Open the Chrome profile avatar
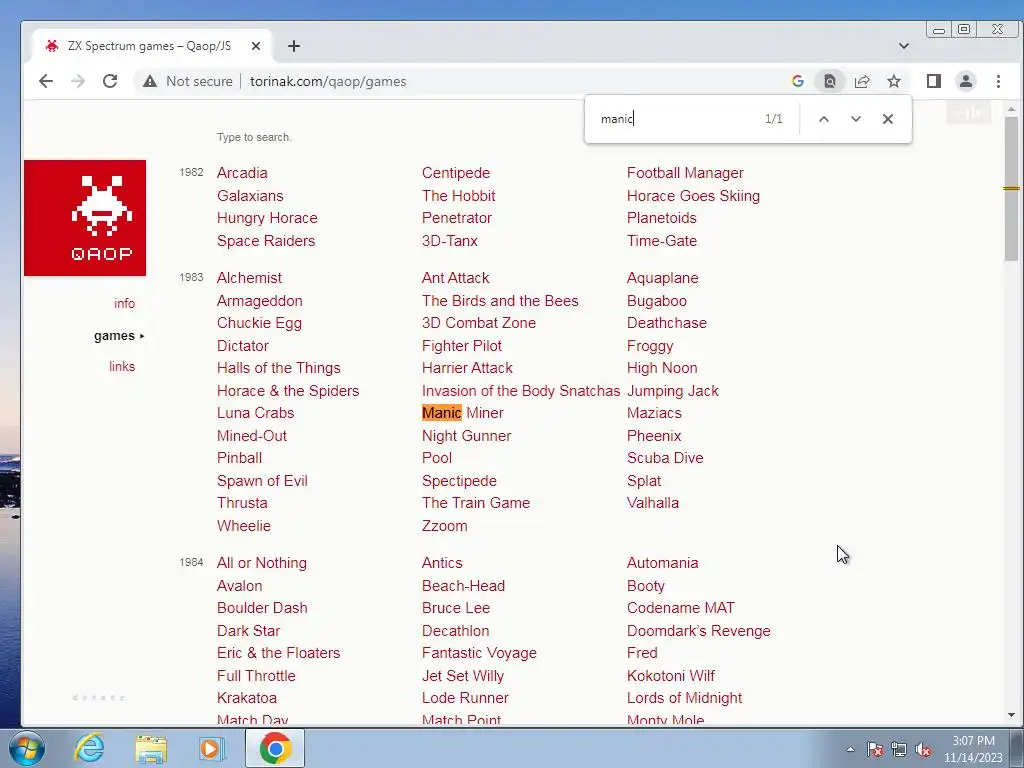Viewport: 1024px width, 768px height. pos(966,81)
